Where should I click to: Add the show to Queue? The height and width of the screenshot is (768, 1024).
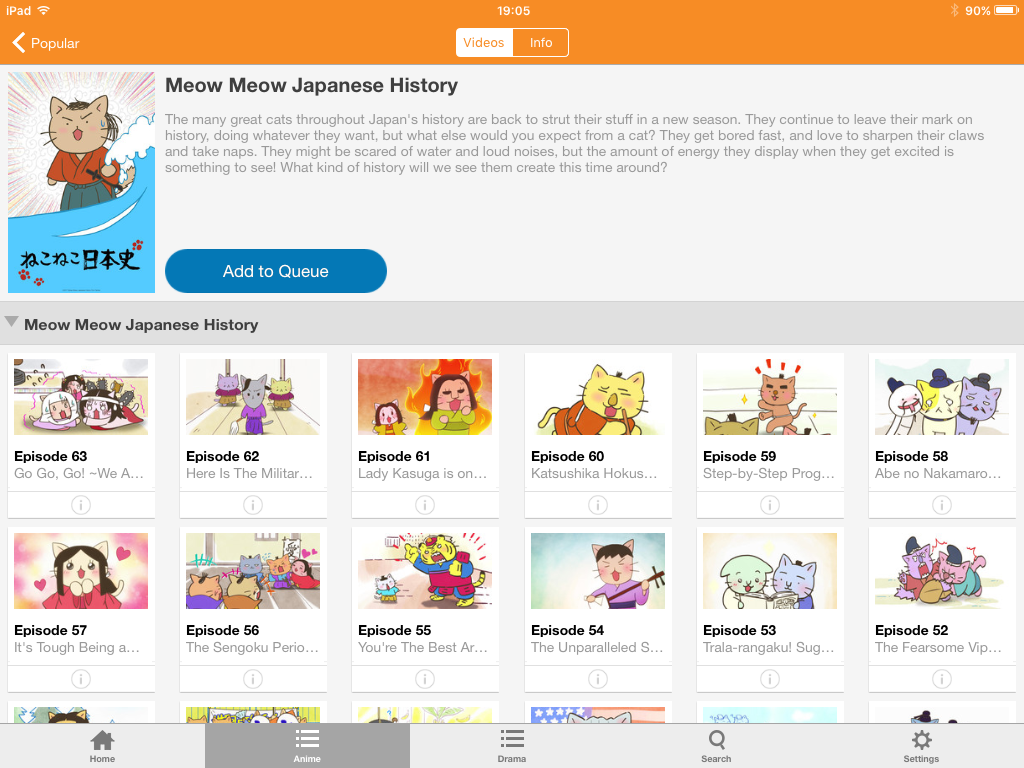[276, 271]
